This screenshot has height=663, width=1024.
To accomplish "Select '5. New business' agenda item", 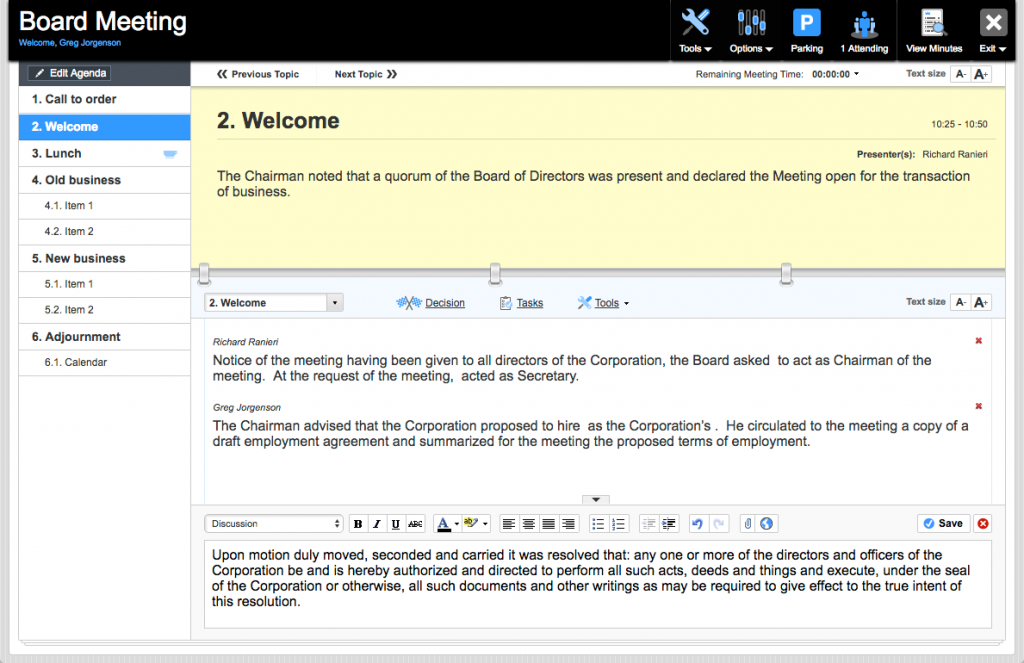I will click(x=104, y=259).
